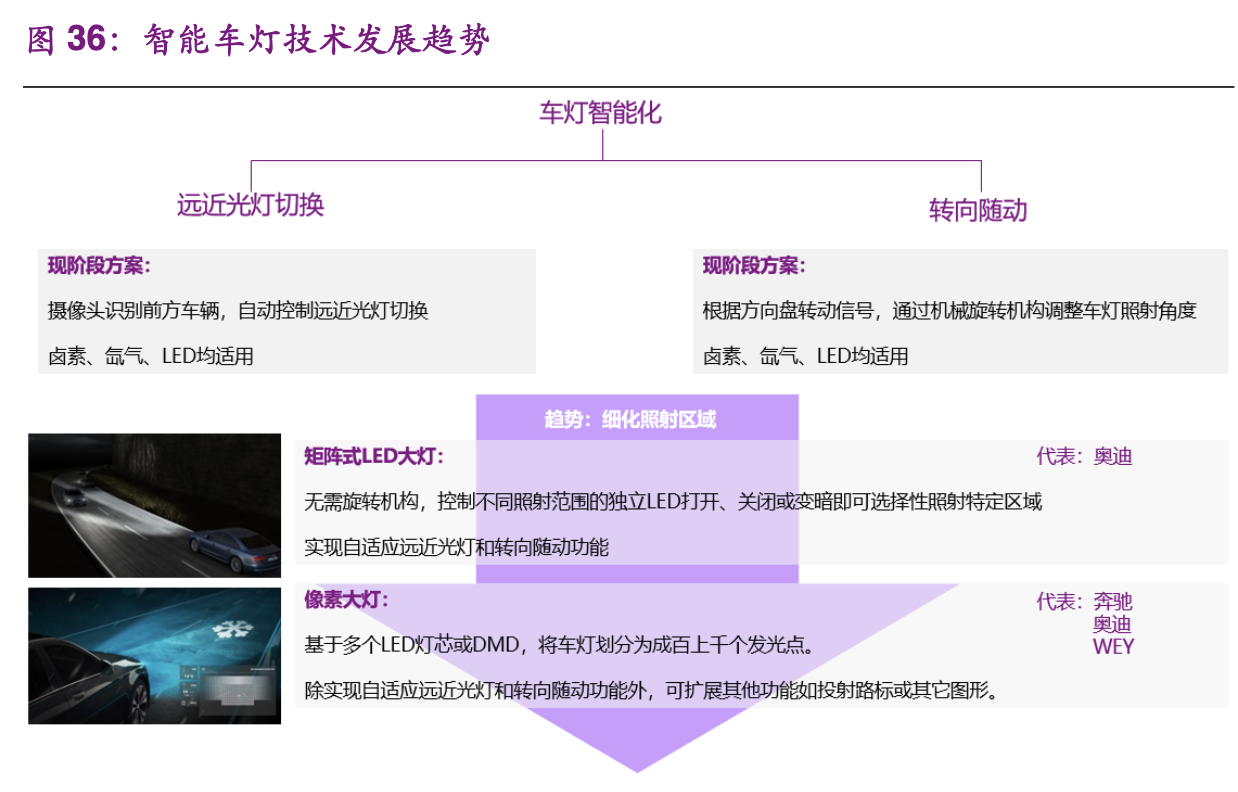Image resolution: width=1238 pixels, height=792 pixels.
Task: Click '实现自适应远近光灯和转向随动功能'
Action: coord(456,547)
